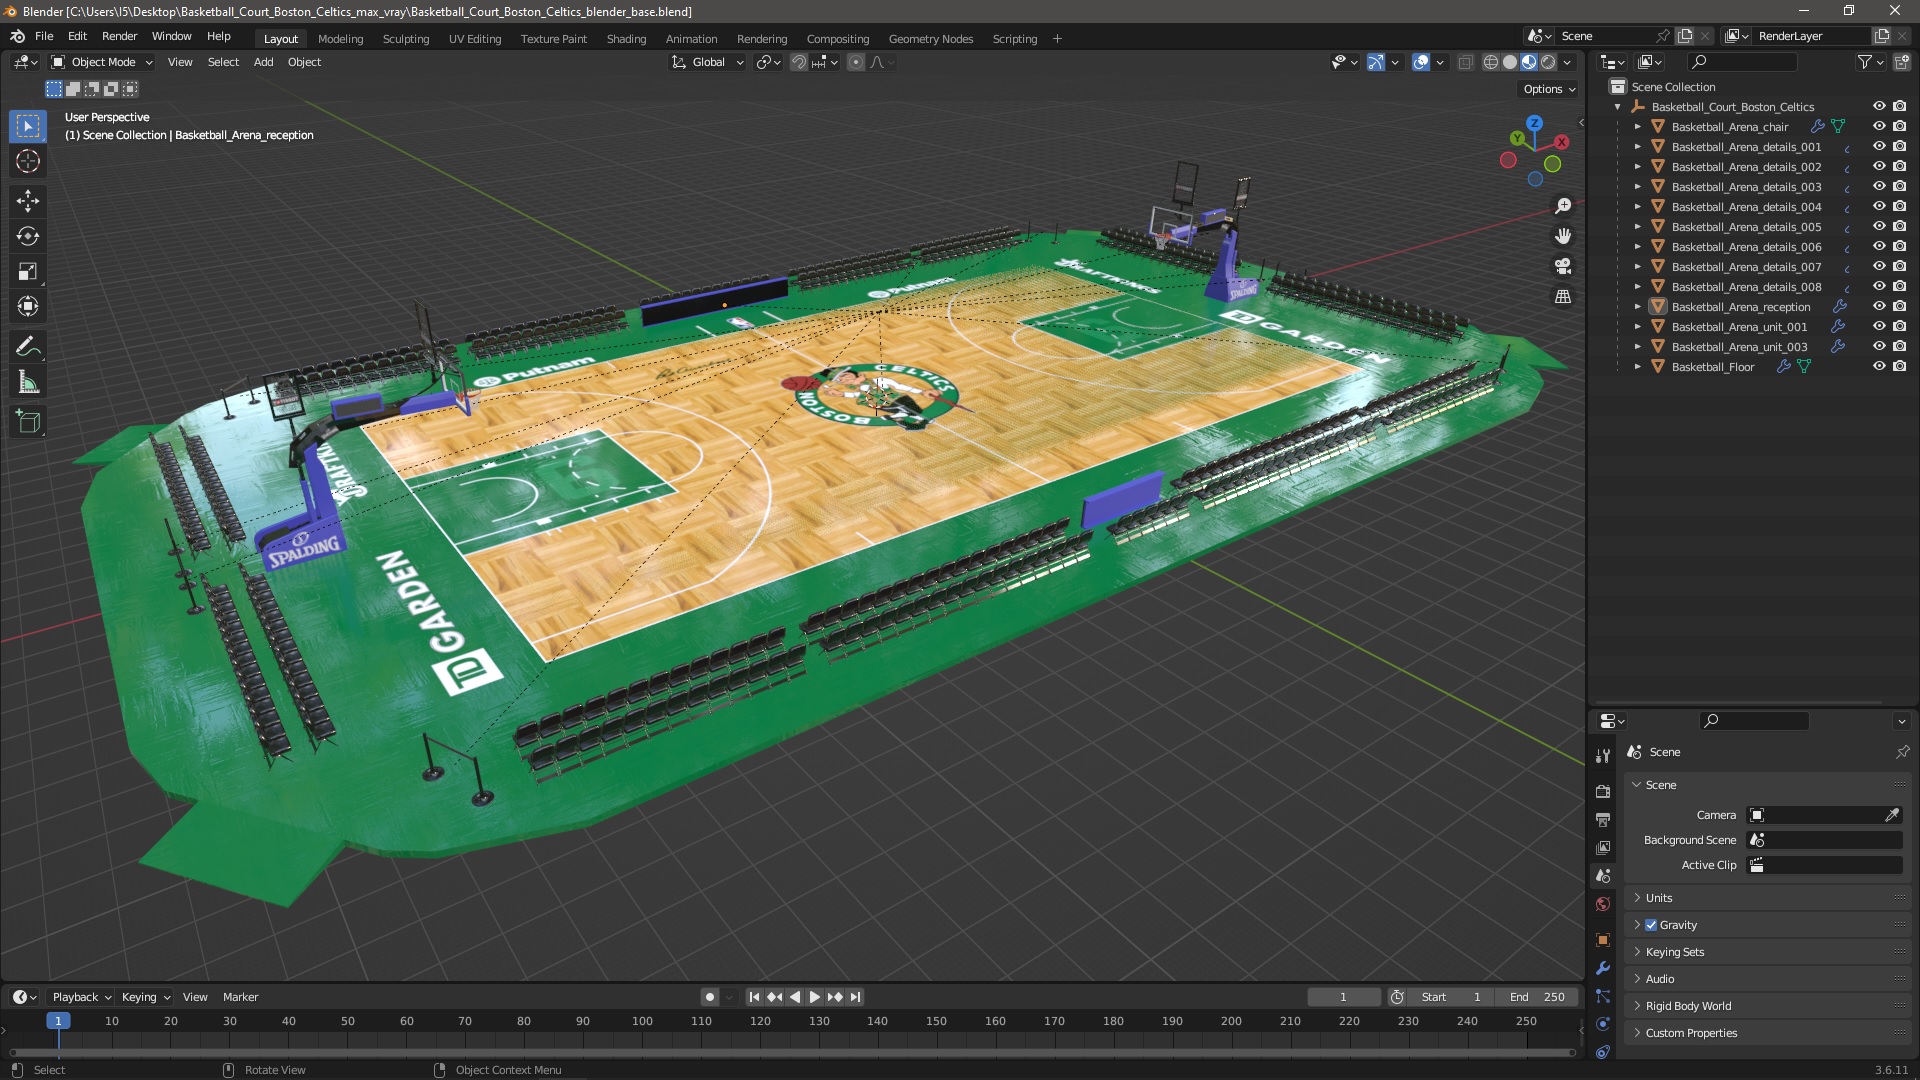1920x1080 pixels.
Task: Open the Modifiers properties tab
Action: click(x=1603, y=968)
